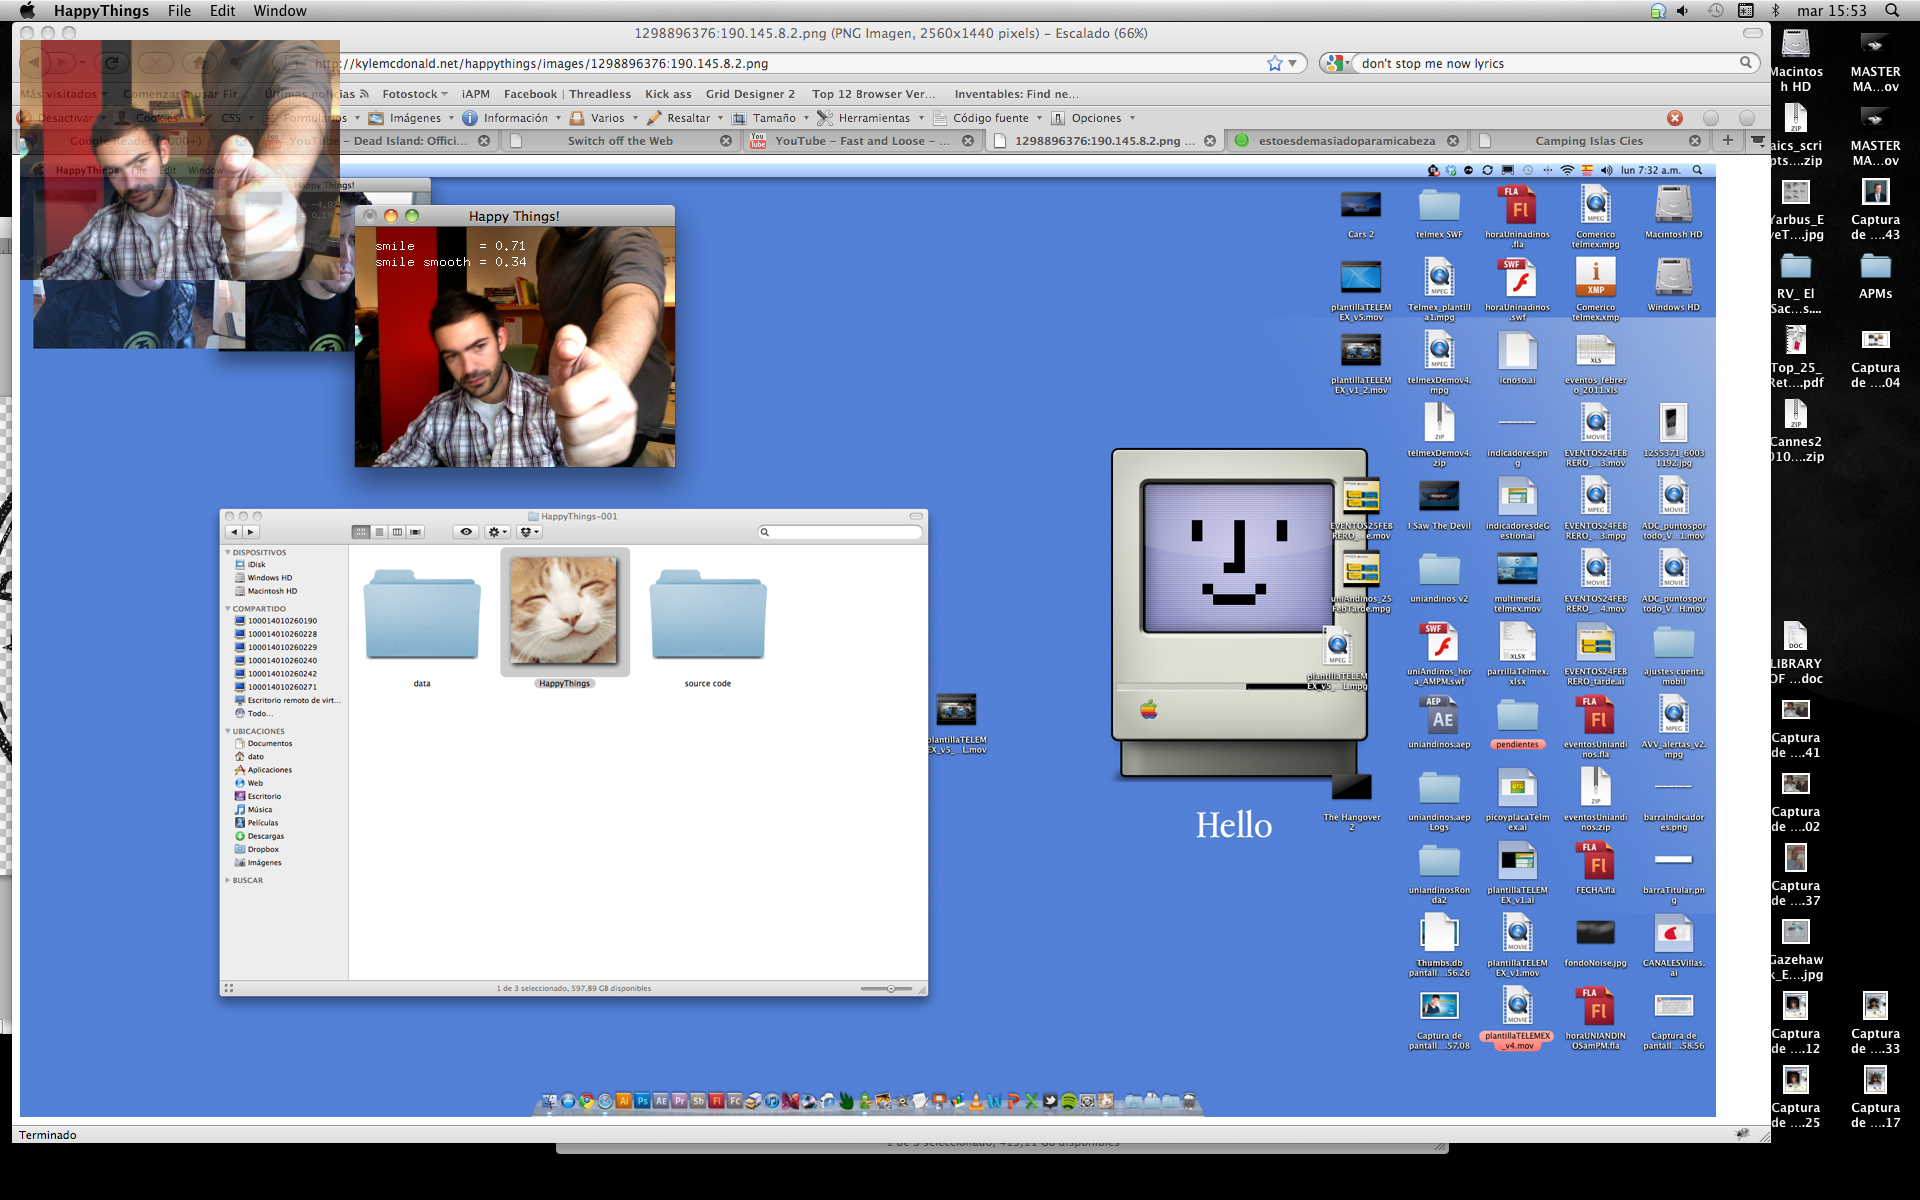The image size is (1920, 1200).
Task: Toggle toolbar visibility with the window pill button
Action: tap(1752, 33)
